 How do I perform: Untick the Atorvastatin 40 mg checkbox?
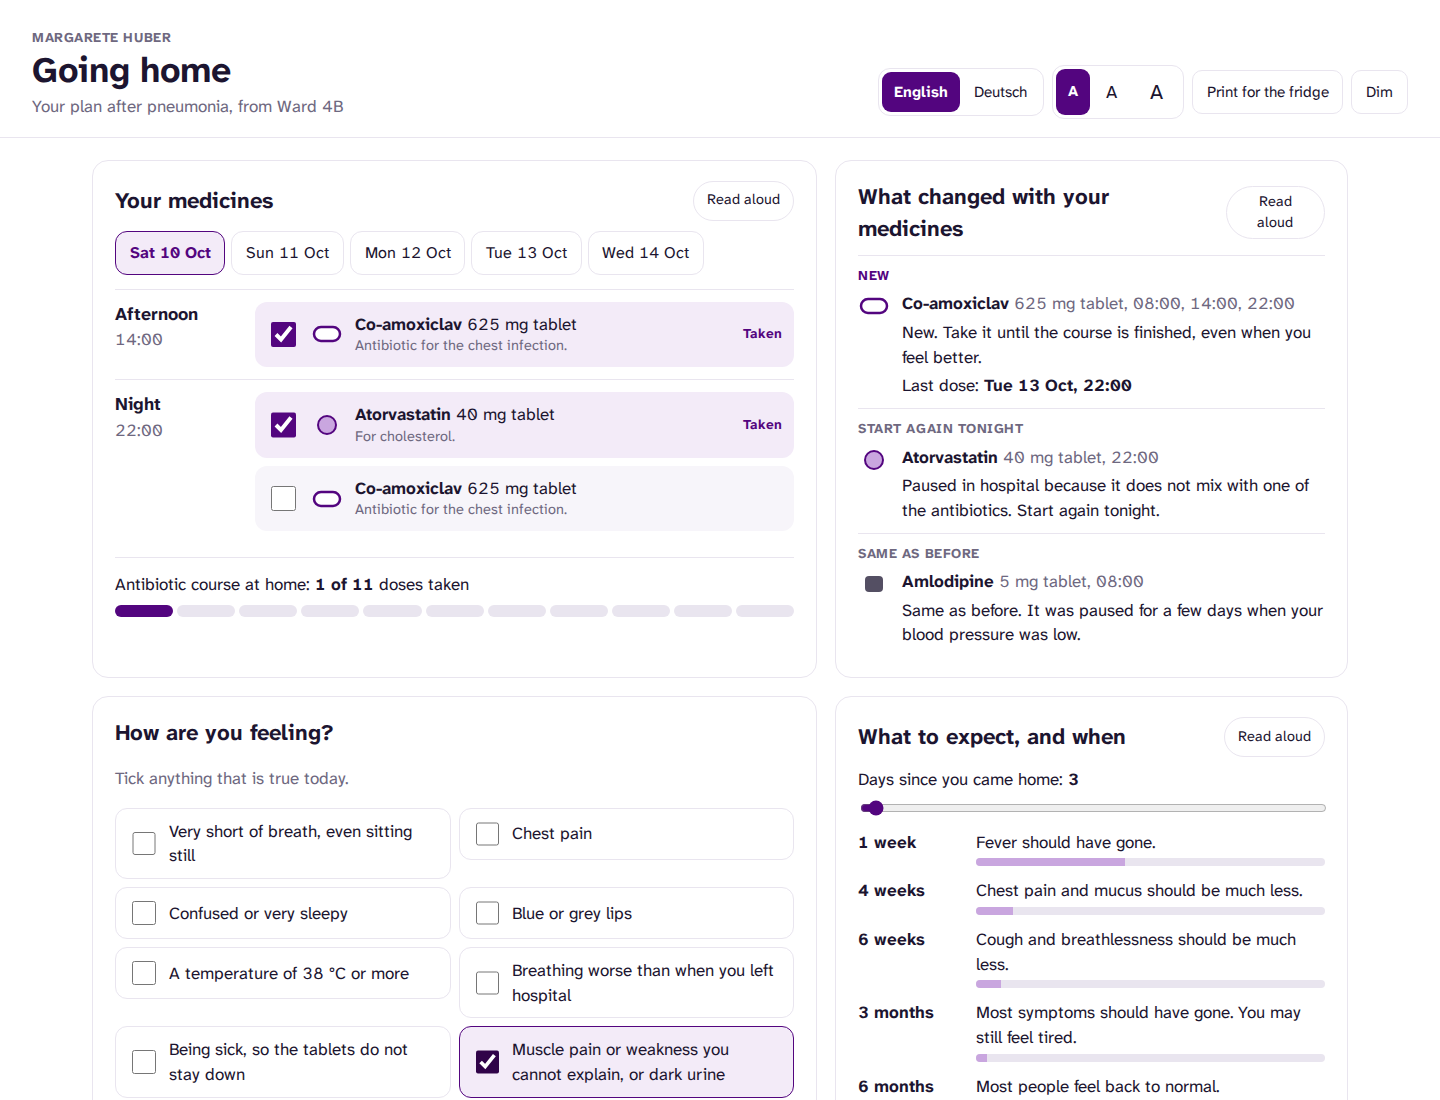pos(284,425)
